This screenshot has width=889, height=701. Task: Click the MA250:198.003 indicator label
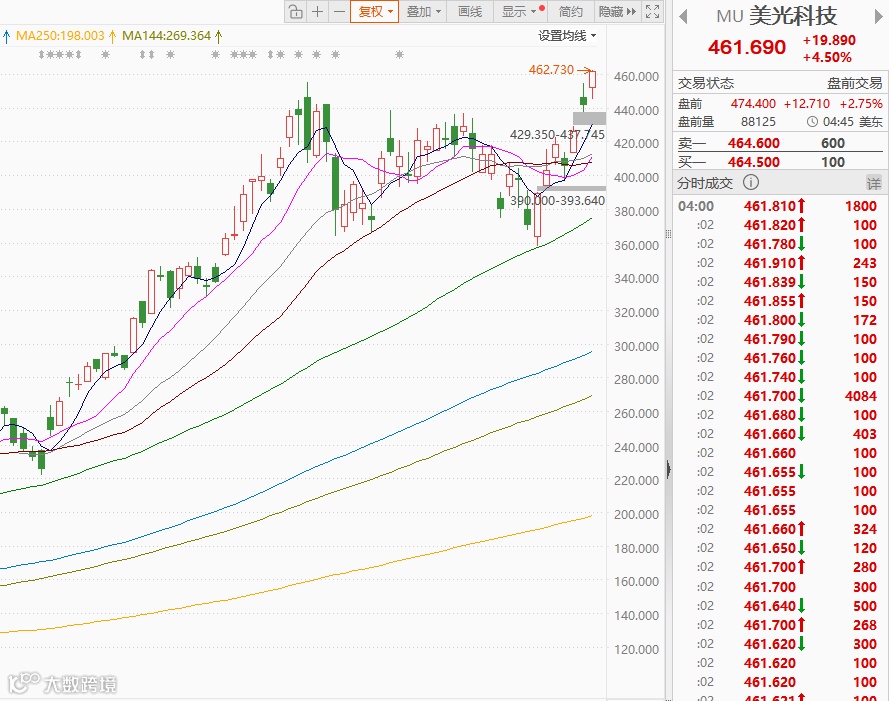(60, 36)
